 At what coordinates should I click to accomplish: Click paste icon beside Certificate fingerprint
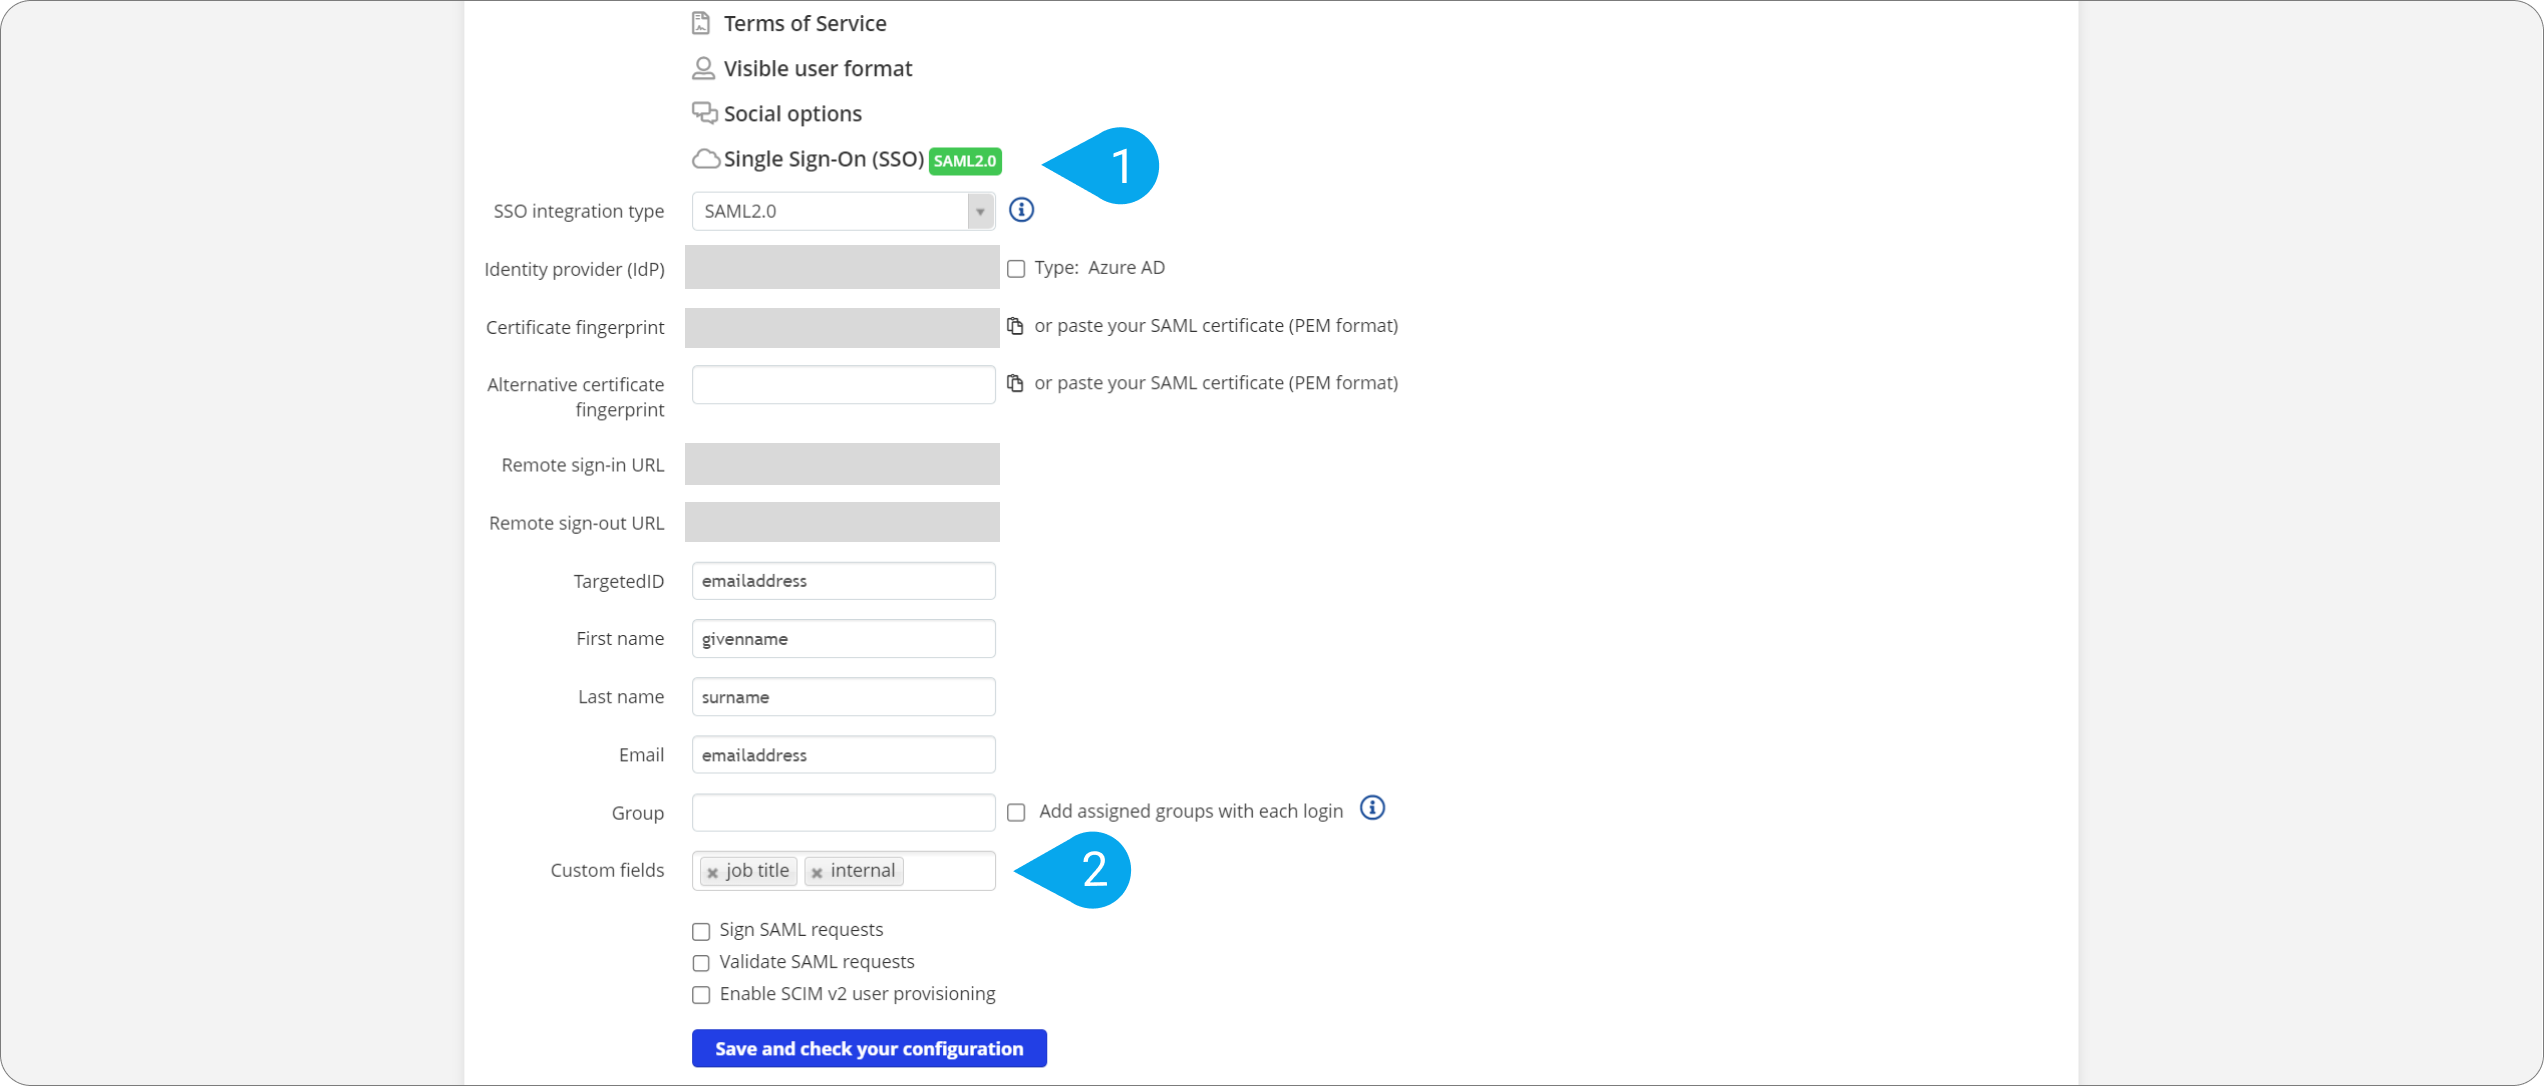point(1015,326)
